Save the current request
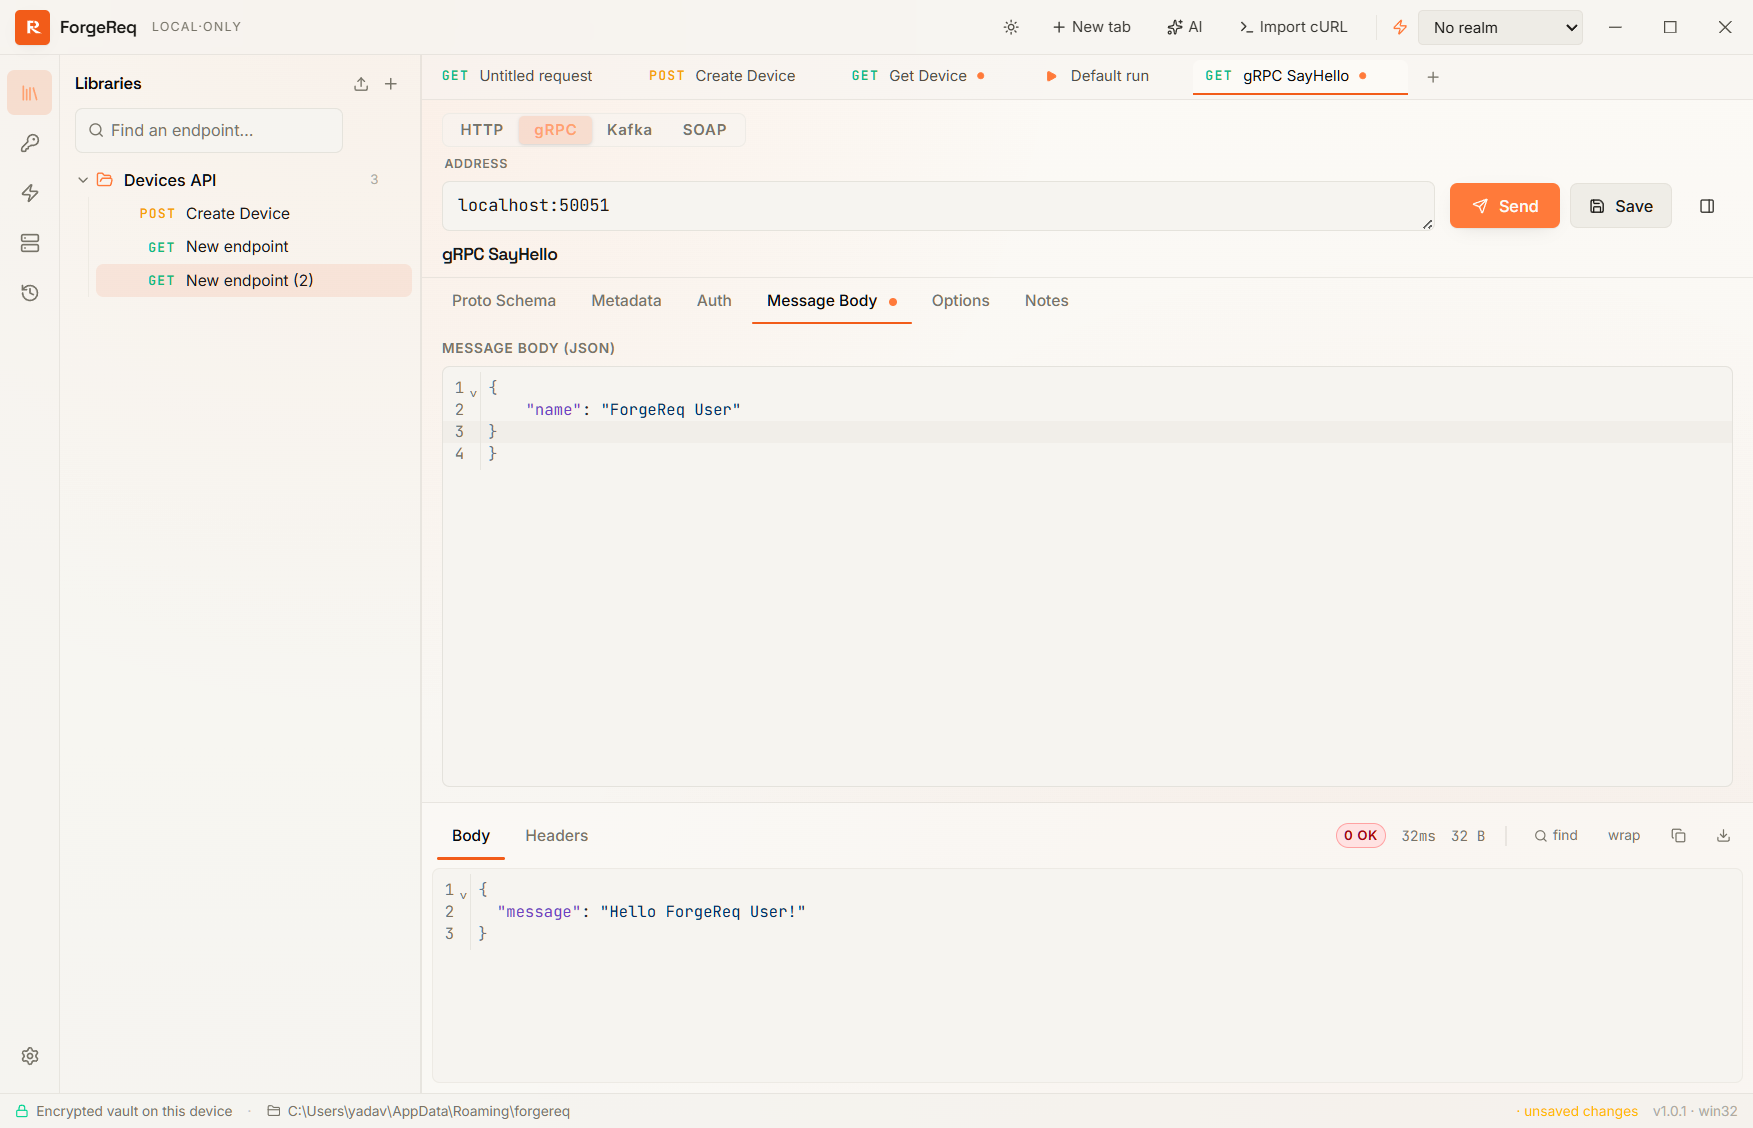 coord(1620,206)
